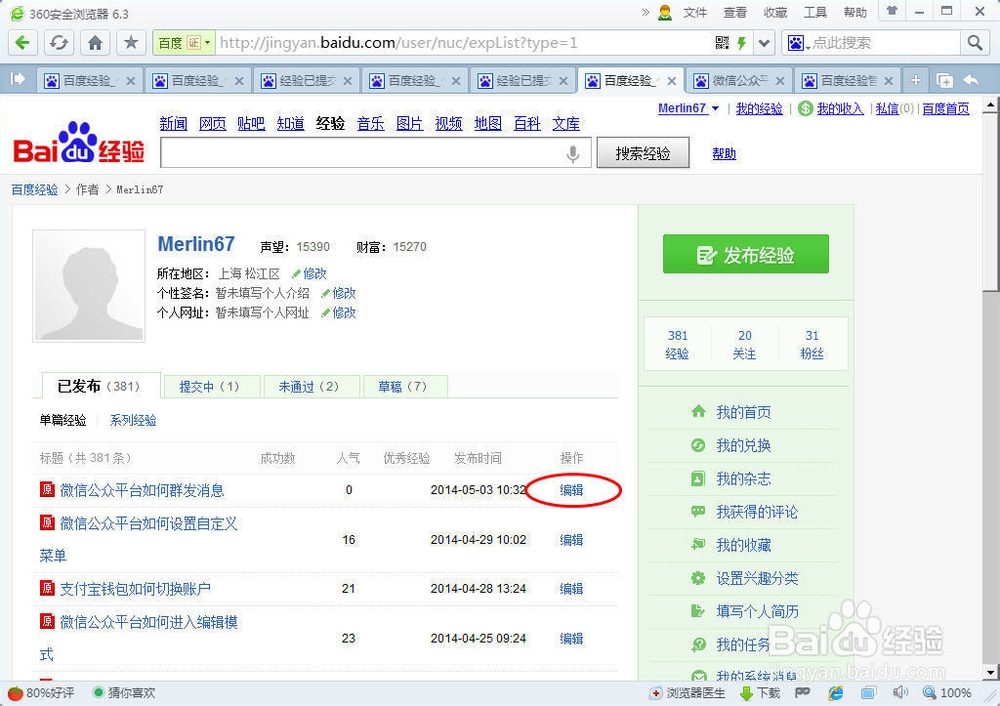Viewport: 1000px width, 706px height.
Task: Click the user account avatar icon
Action: tap(665, 12)
